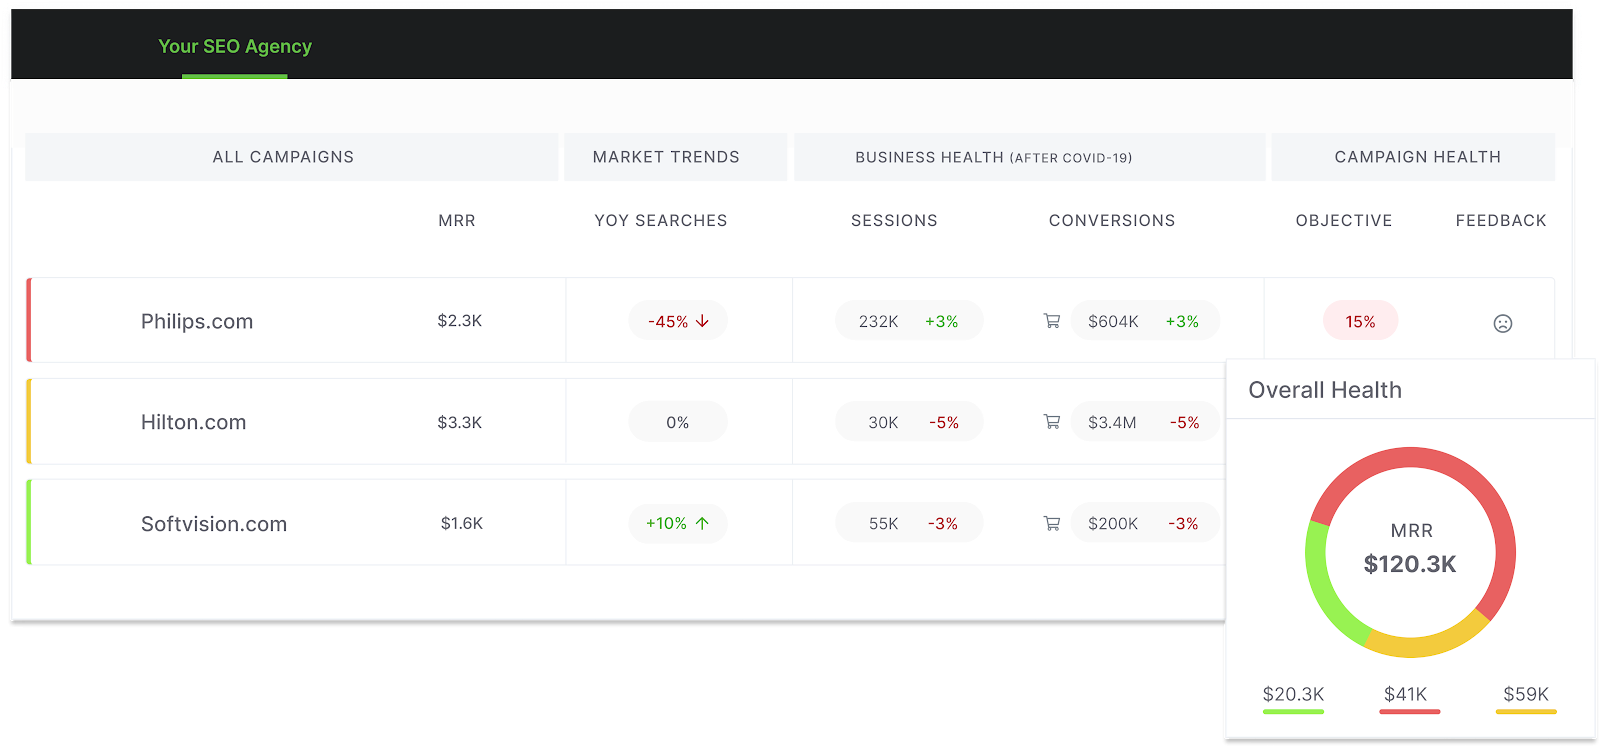
Task: Open the Philips.com campaign
Action: (197, 321)
